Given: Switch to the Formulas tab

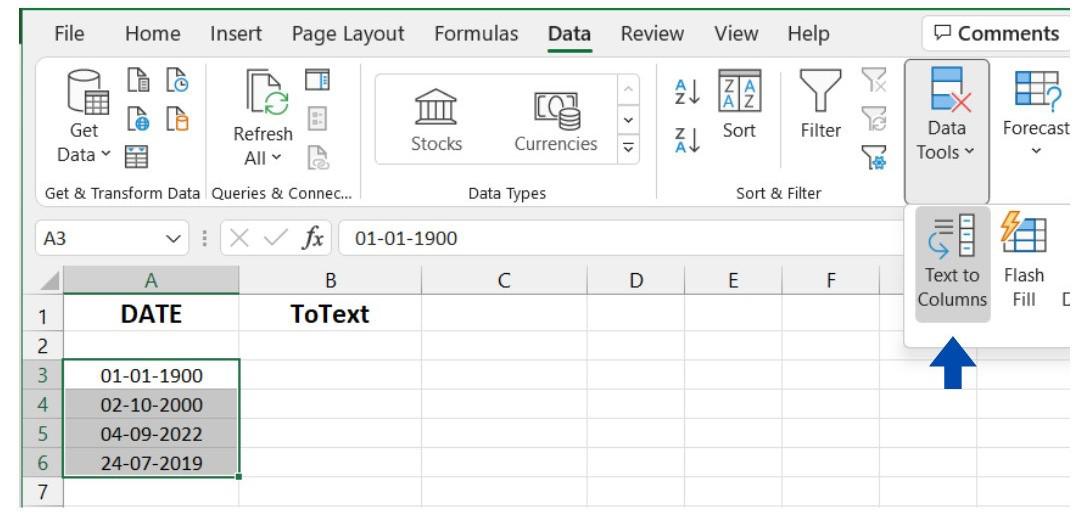Looking at the screenshot, I should 477,35.
